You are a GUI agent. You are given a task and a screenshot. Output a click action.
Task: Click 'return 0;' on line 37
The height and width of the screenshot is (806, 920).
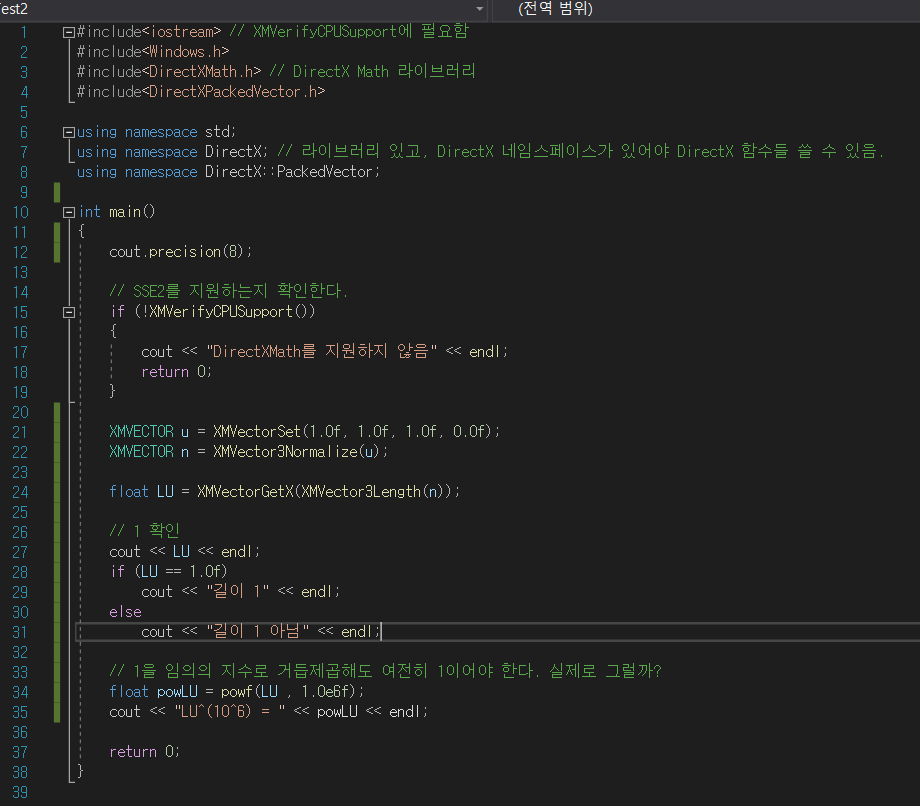click(144, 752)
